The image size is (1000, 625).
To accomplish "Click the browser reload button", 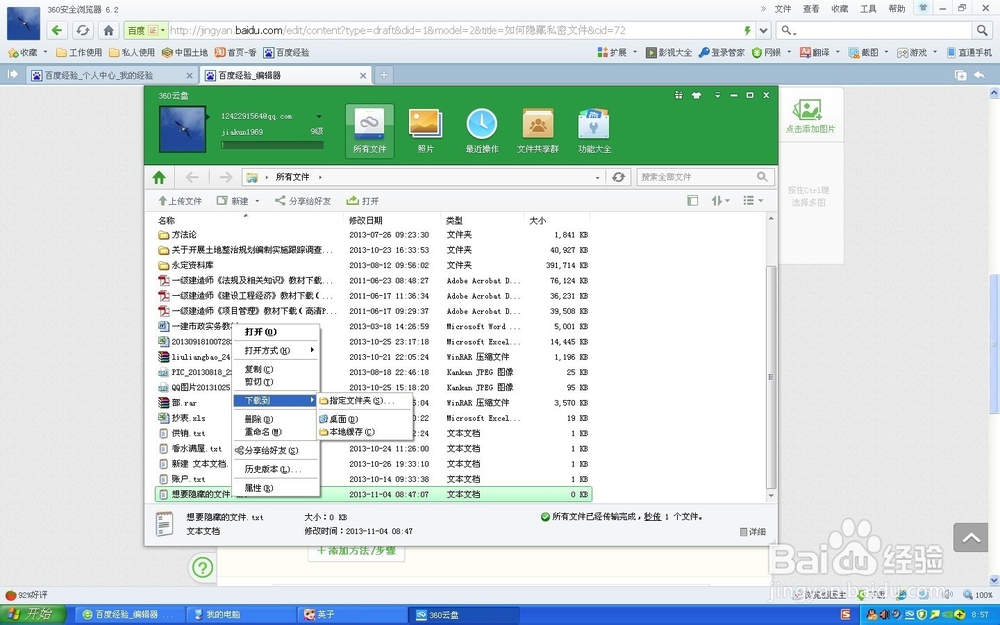I will click(x=83, y=30).
